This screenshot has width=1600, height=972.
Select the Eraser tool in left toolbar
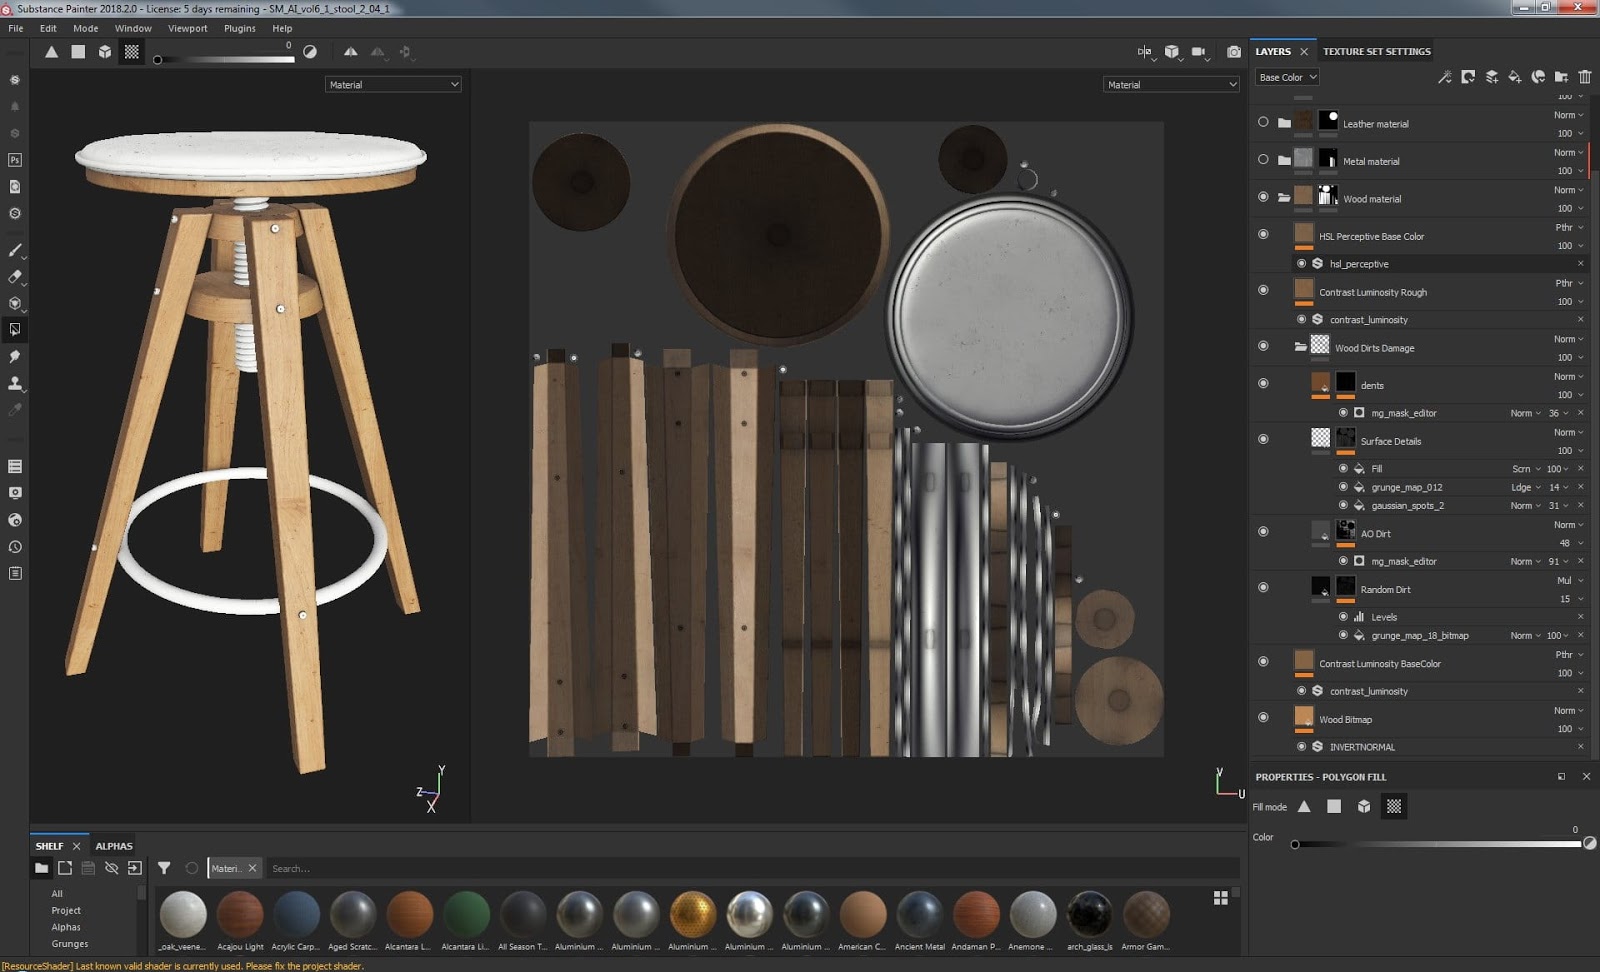click(15, 277)
